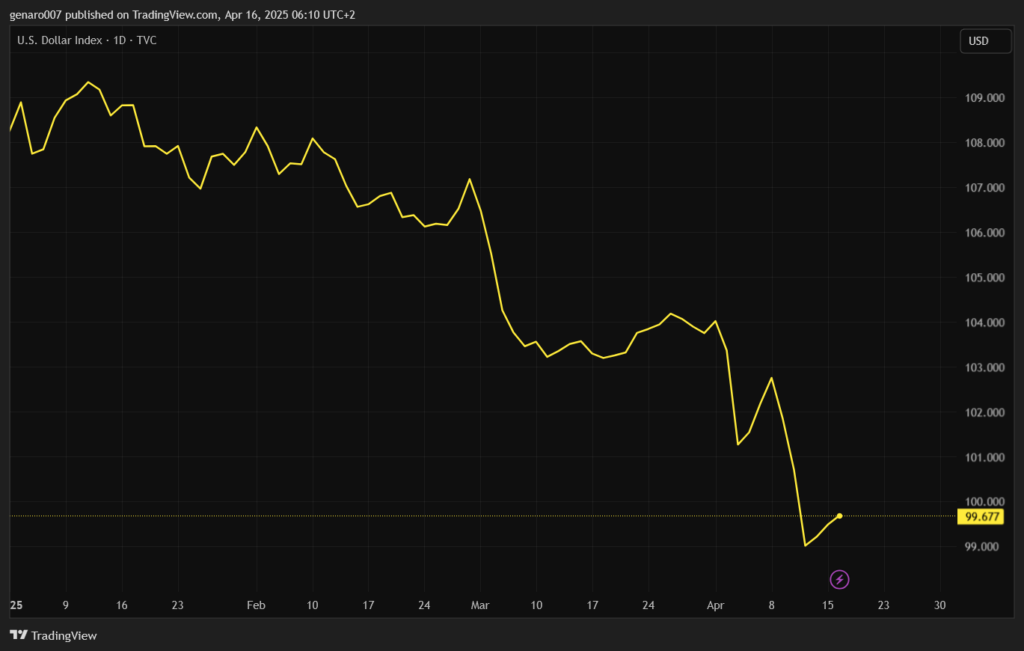This screenshot has height=651, width=1024.
Task: Click the 15 date label near April
Action: point(828,605)
